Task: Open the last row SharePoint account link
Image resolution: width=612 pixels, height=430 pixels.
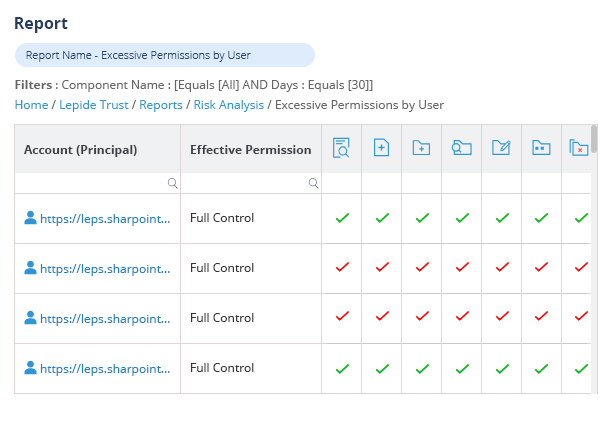Action: coord(105,368)
